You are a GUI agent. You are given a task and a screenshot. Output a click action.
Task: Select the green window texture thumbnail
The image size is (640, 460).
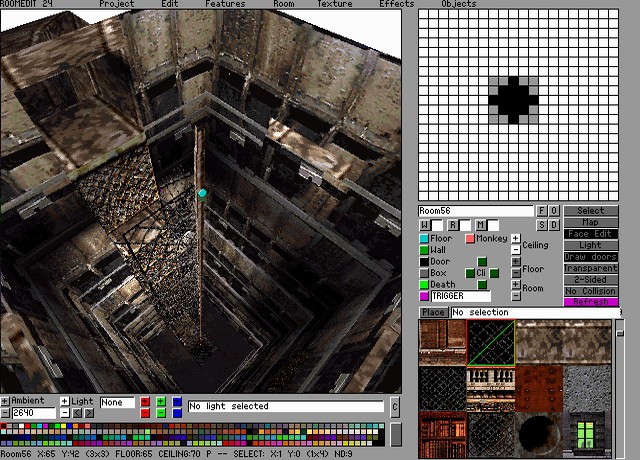point(587,432)
